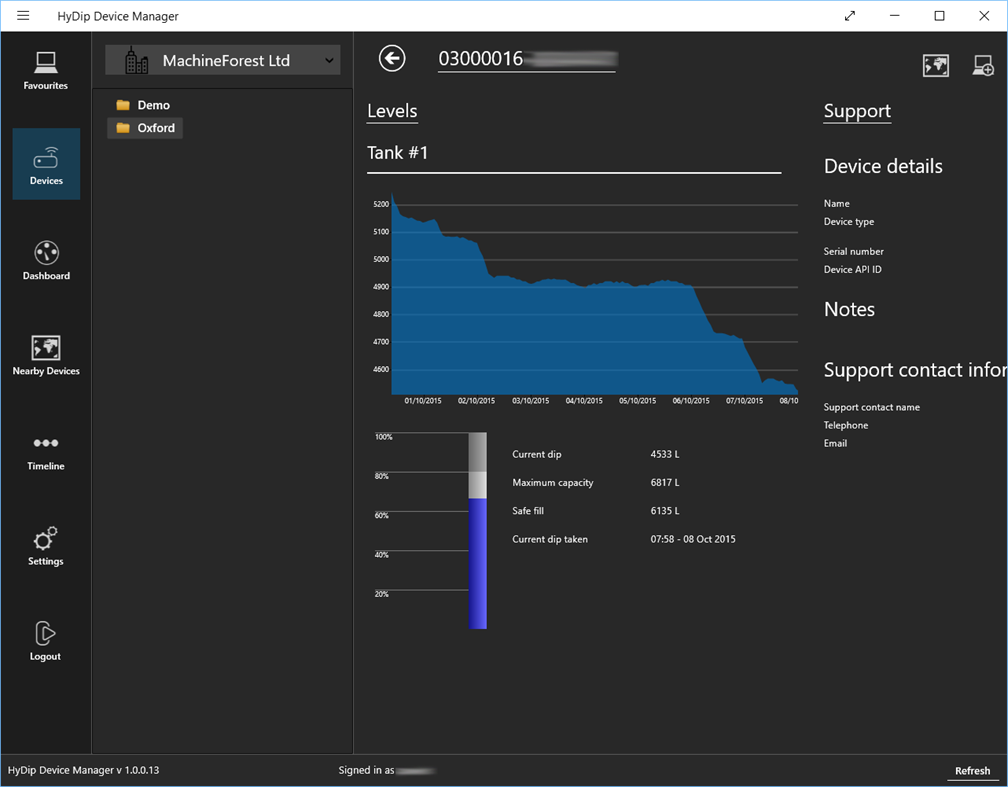The image size is (1008, 787).
Task: Click the Notes heading
Action: click(849, 309)
